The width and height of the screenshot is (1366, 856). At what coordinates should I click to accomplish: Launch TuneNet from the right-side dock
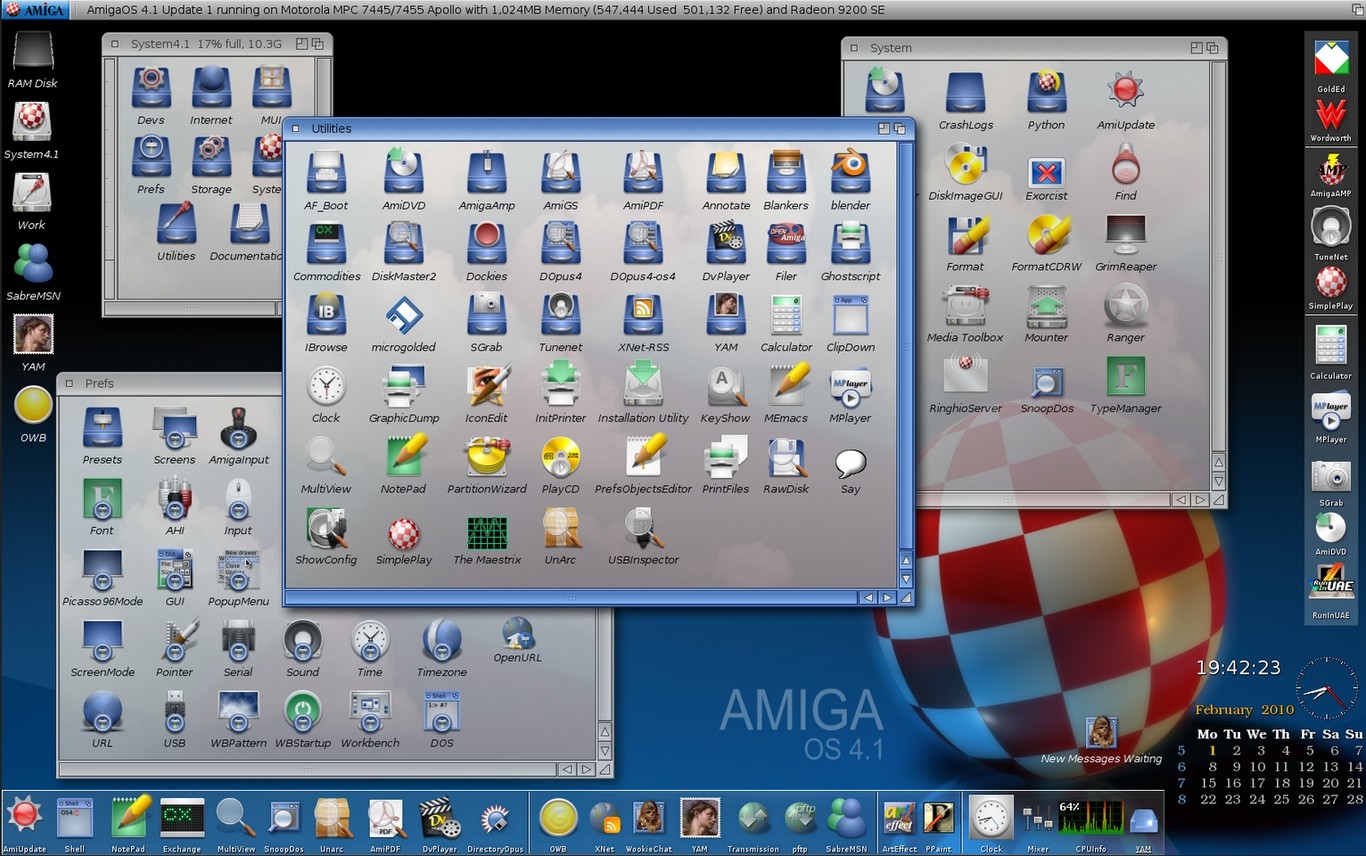tap(1330, 225)
